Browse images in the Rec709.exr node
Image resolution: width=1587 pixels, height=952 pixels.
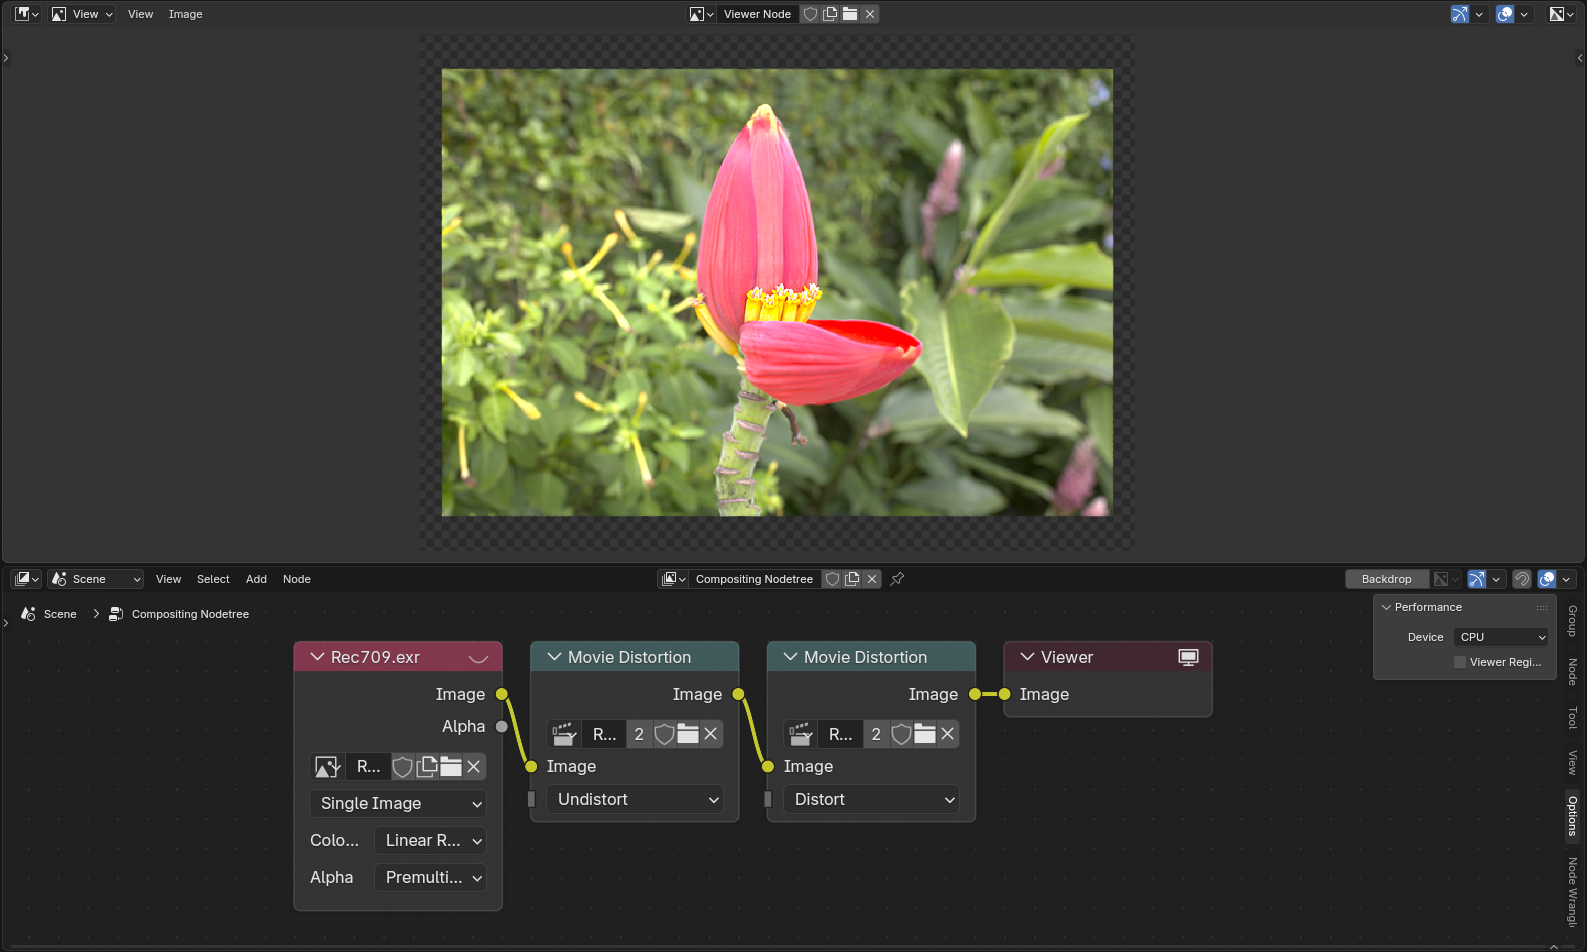pyautogui.click(x=328, y=767)
